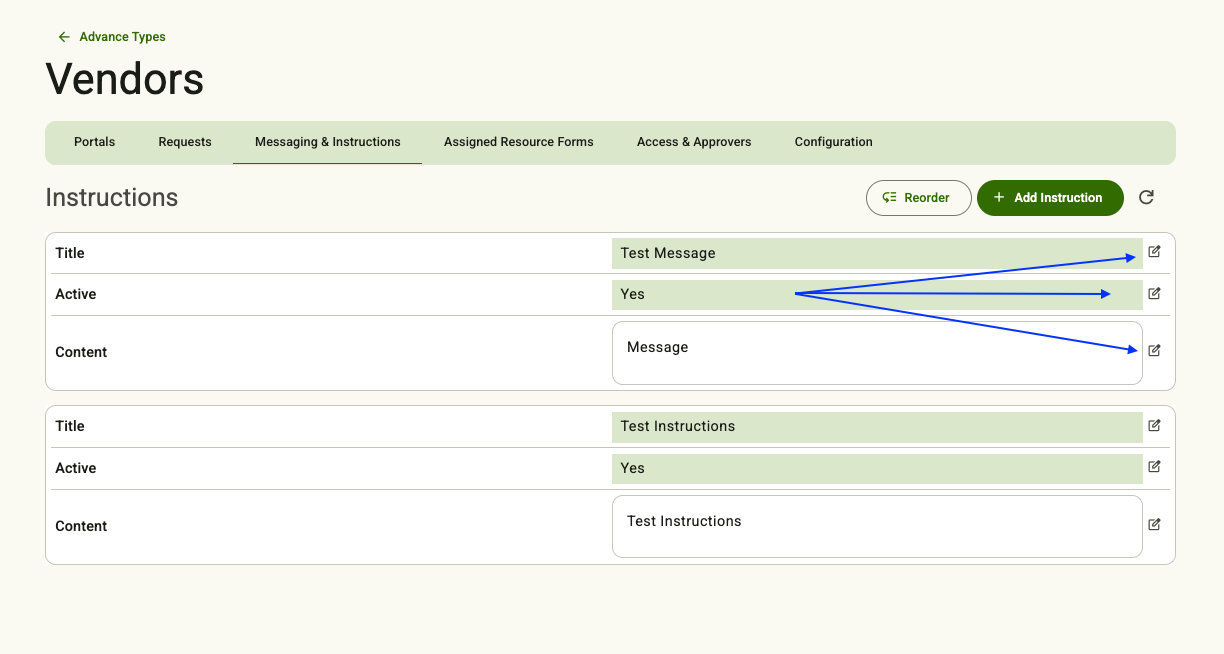Image resolution: width=1224 pixels, height=654 pixels.
Task: Edit the Test Instructions title field
Action: click(1154, 426)
